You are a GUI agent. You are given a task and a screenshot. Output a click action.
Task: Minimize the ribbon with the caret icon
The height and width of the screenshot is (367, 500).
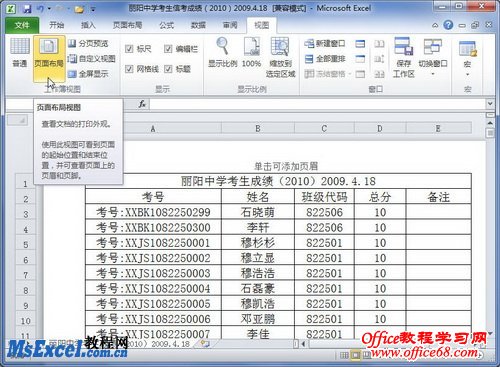pos(435,25)
